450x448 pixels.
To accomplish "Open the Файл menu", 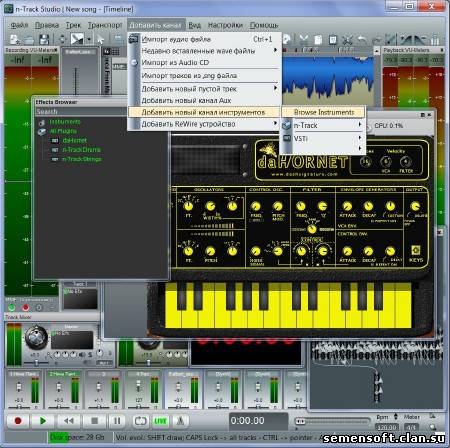I will [x=19, y=25].
